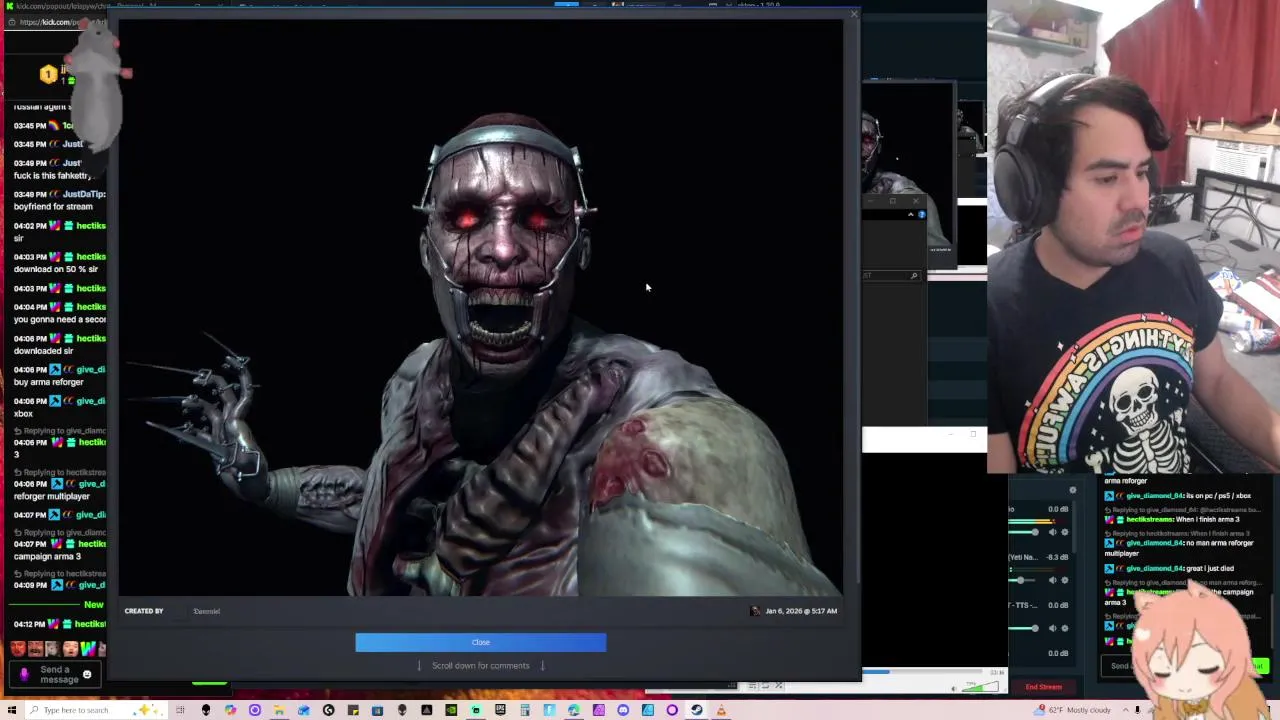Mute the Yeti Nano microphone speaker icon
Screen dimensions: 1280x720
coord(1052,580)
